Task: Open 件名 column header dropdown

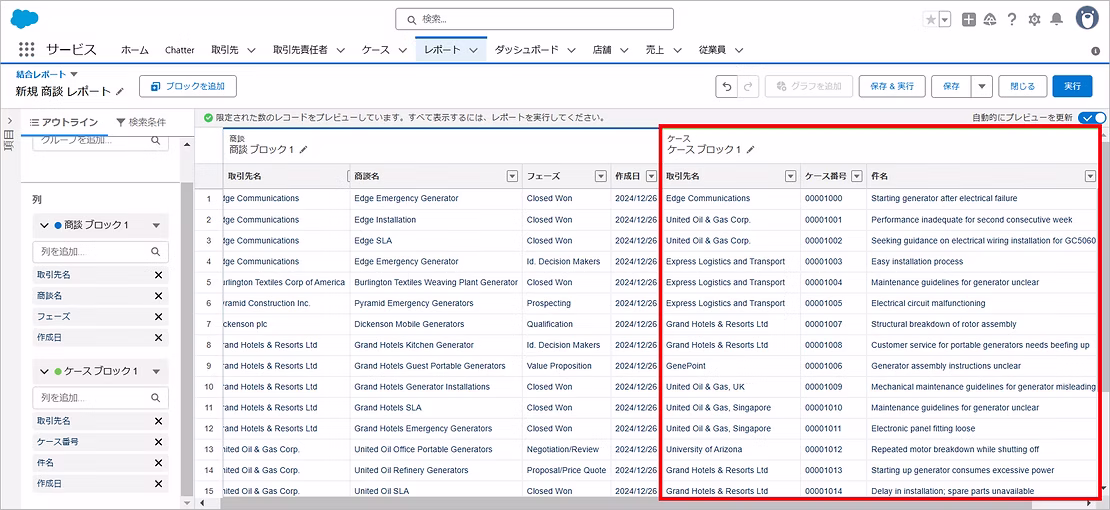Action: pos(1091,176)
